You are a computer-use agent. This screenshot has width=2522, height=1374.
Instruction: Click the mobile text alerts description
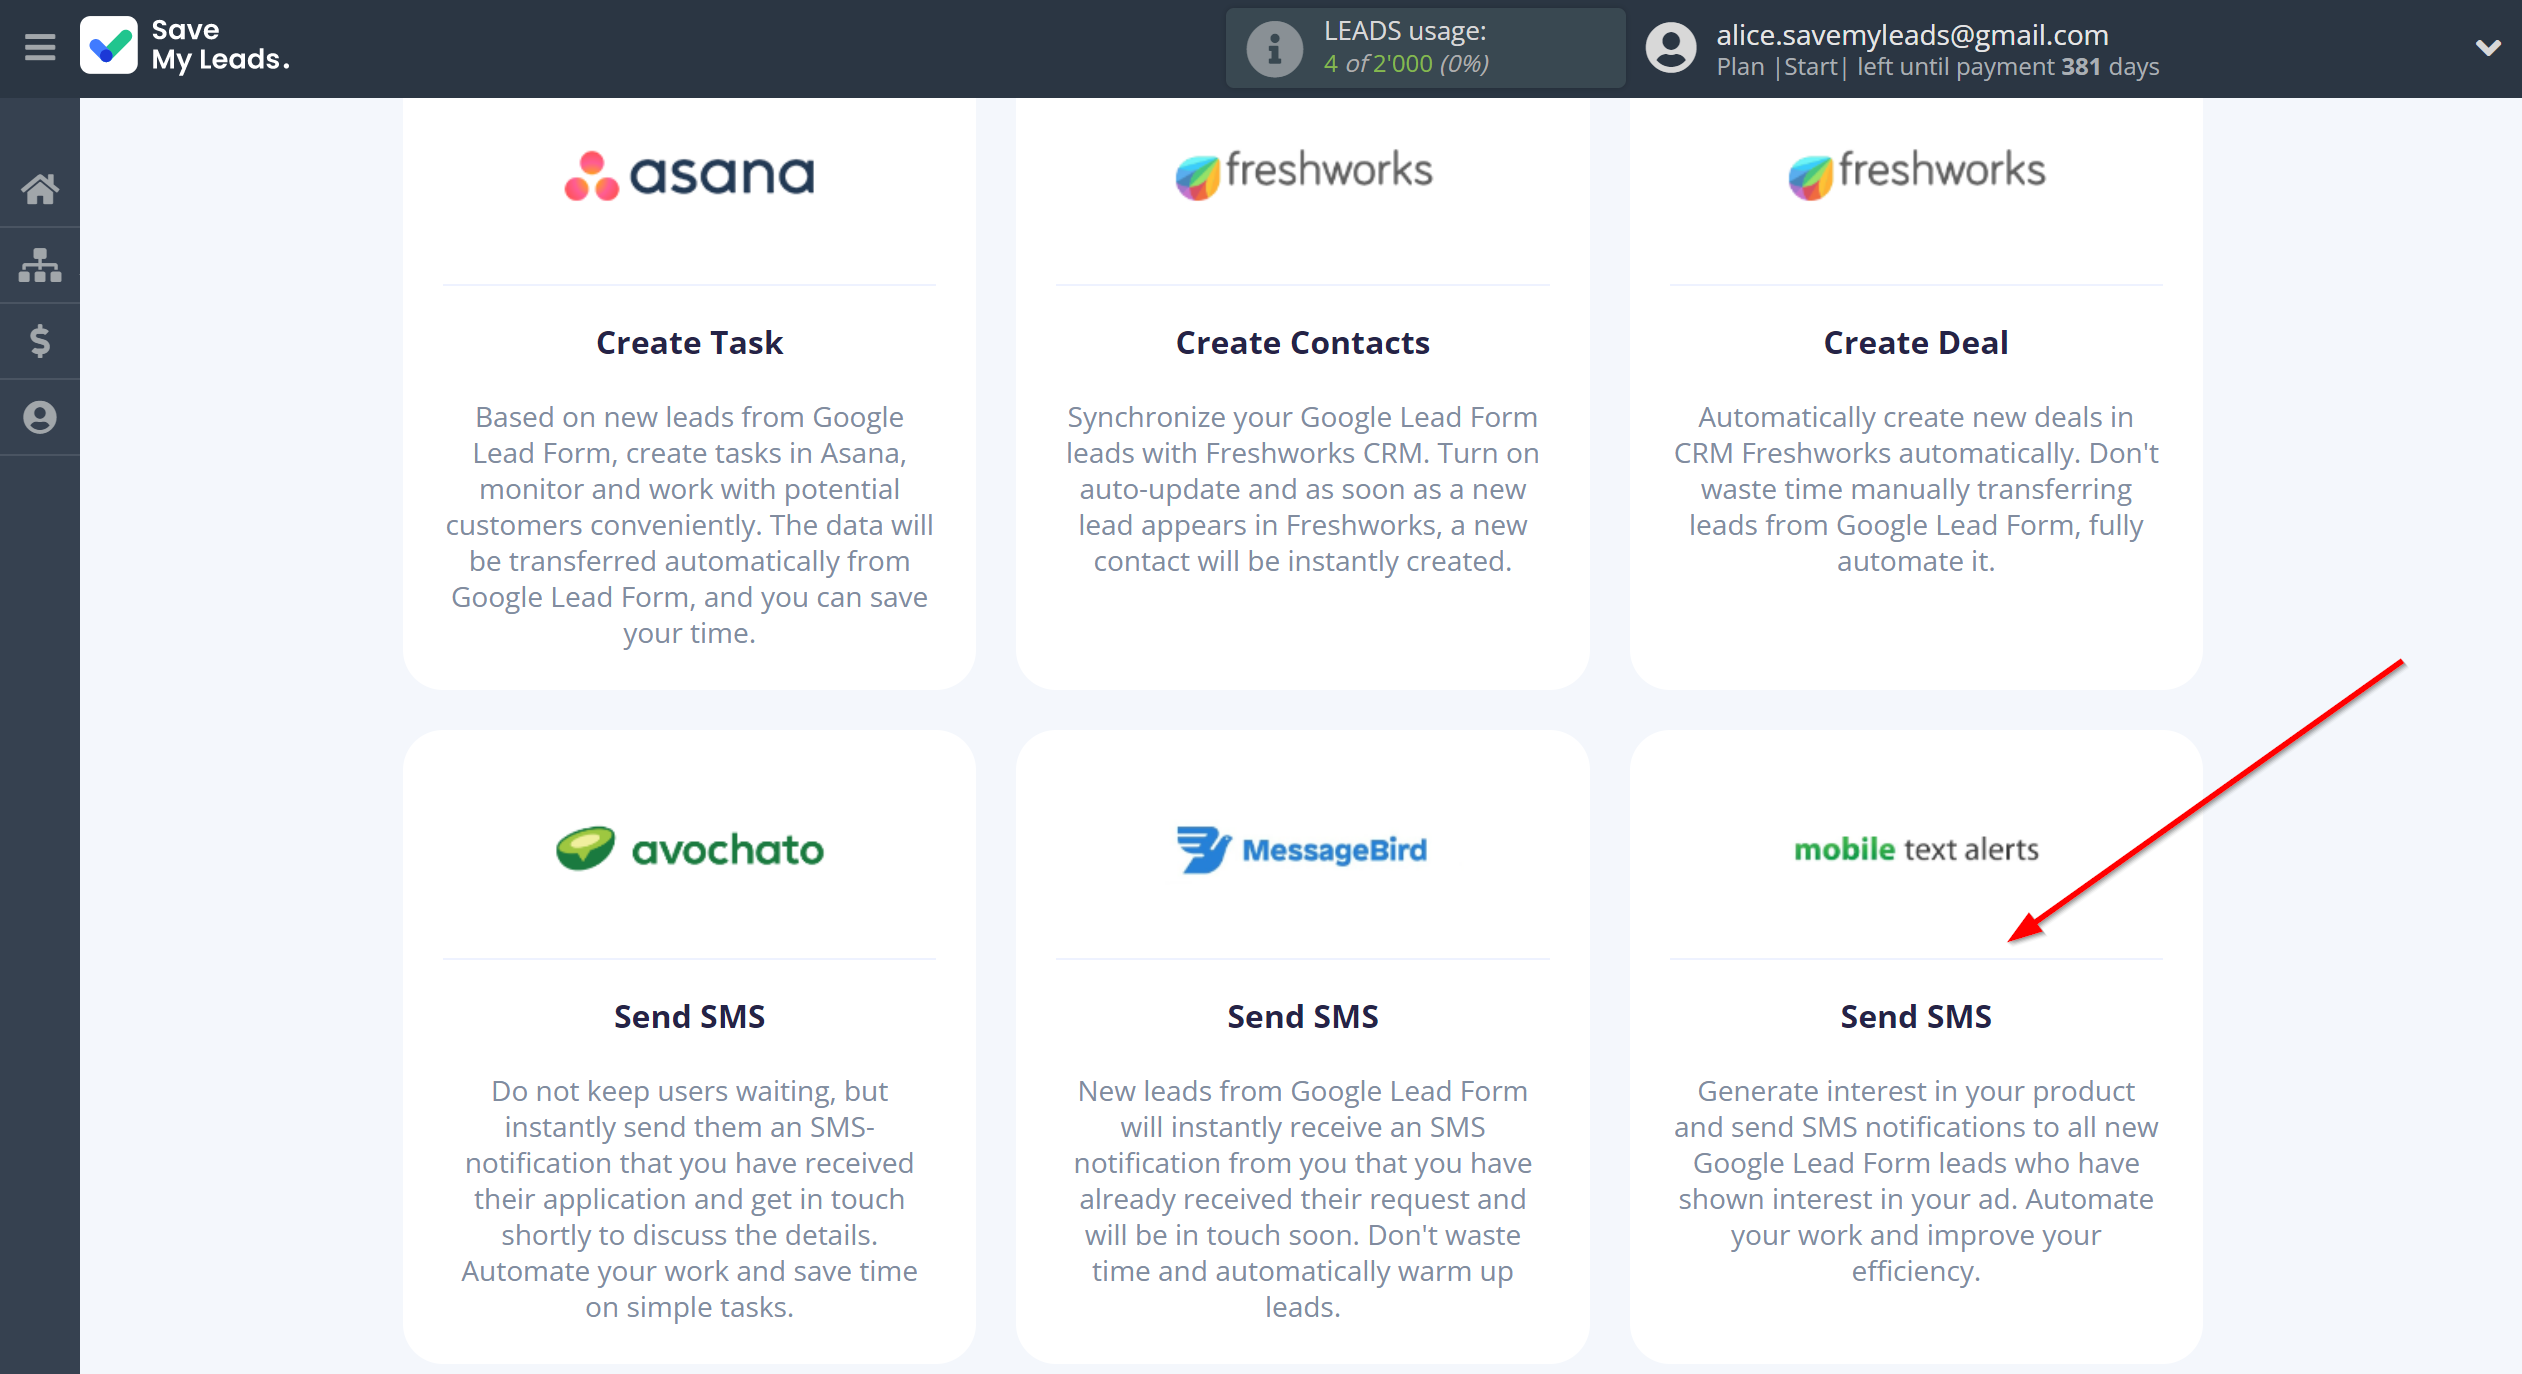1916,1181
